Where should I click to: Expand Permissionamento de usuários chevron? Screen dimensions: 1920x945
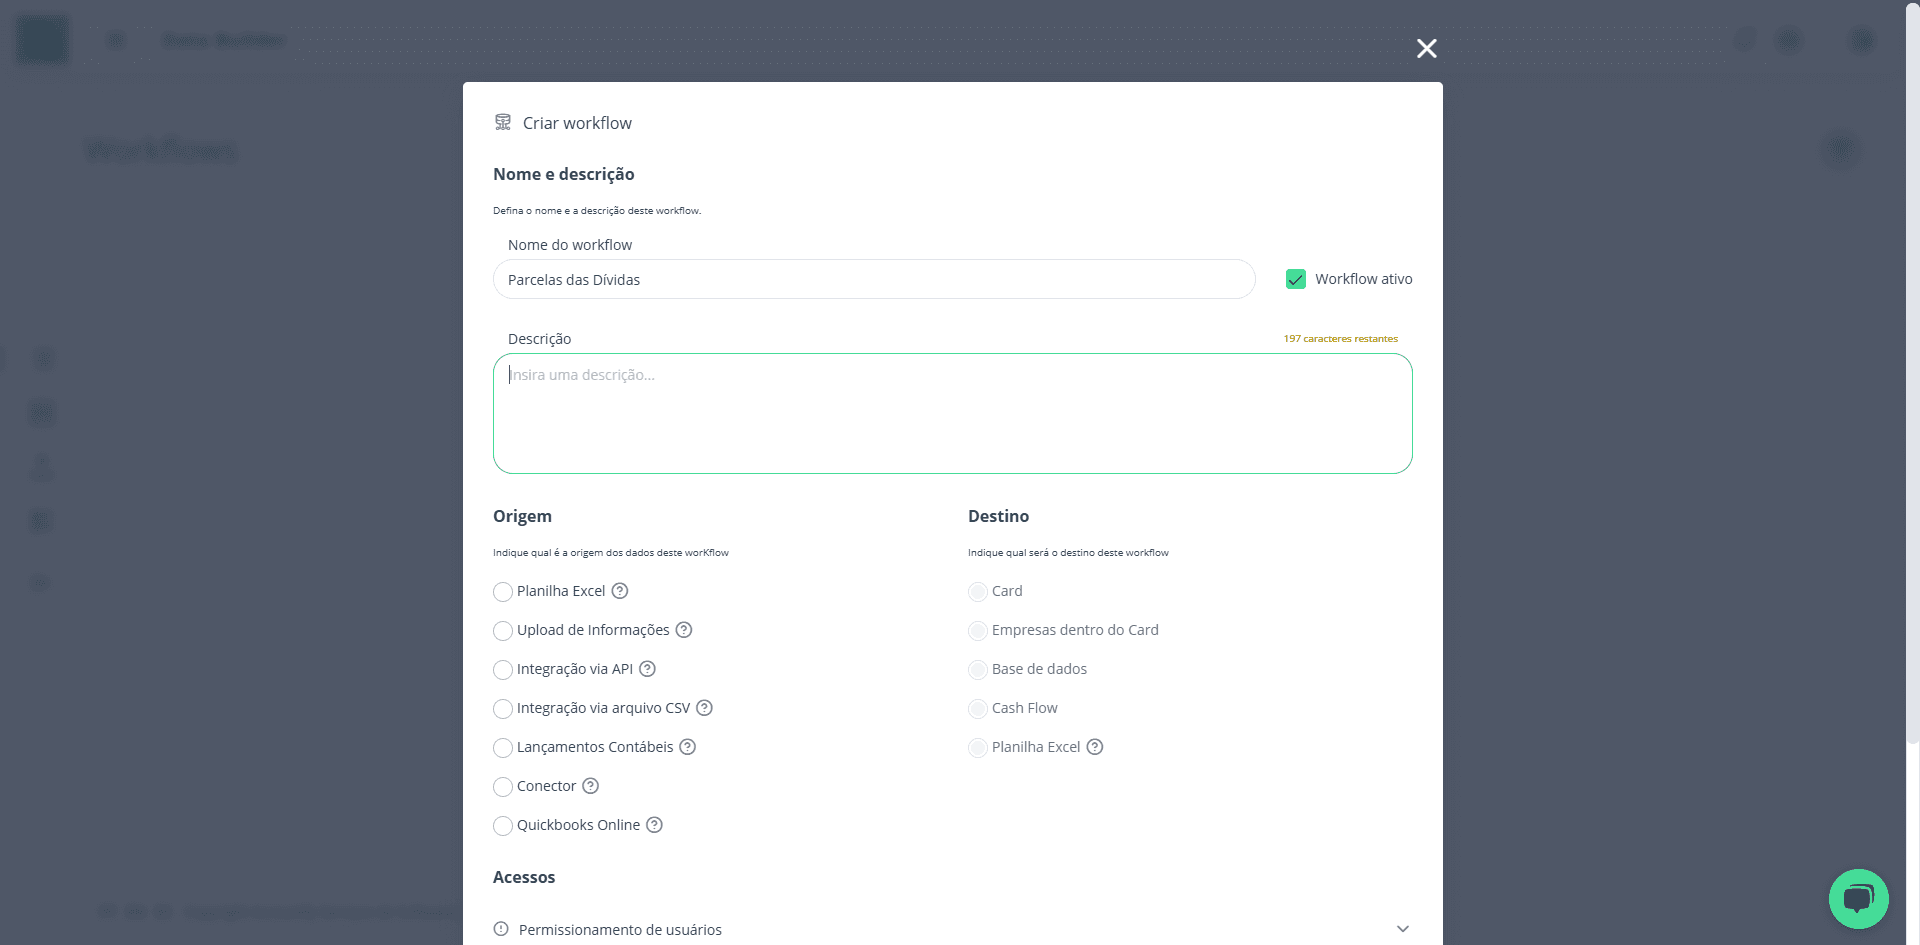click(x=1403, y=929)
